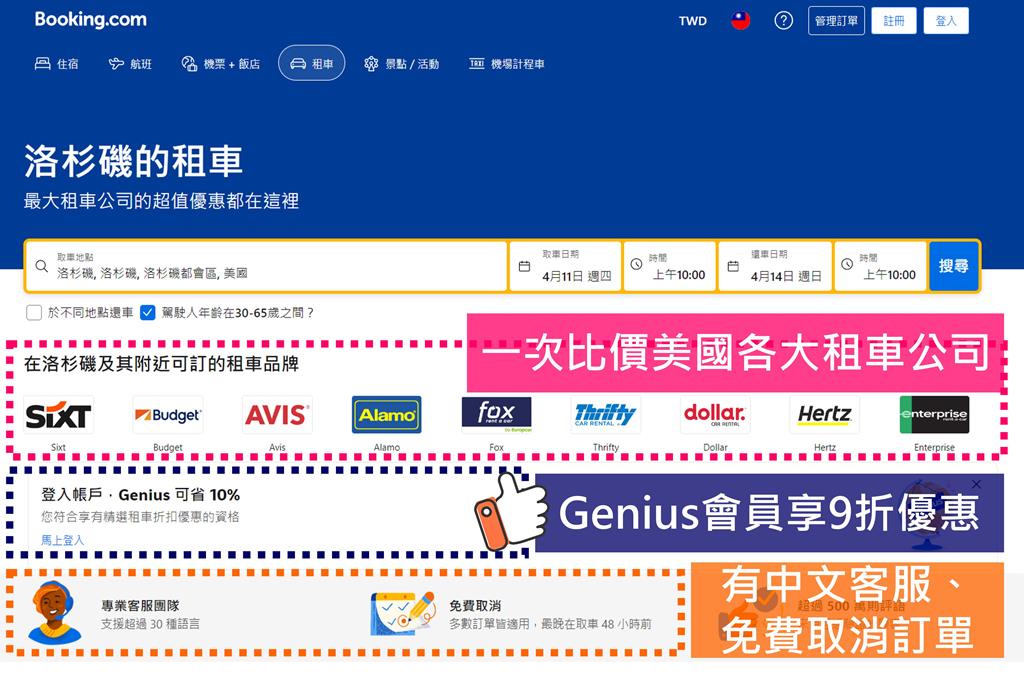Uncheck driver age 30-65 checkbox
Image resolution: width=1024 pixels, height=687 pixels.
tap(148, 313)
